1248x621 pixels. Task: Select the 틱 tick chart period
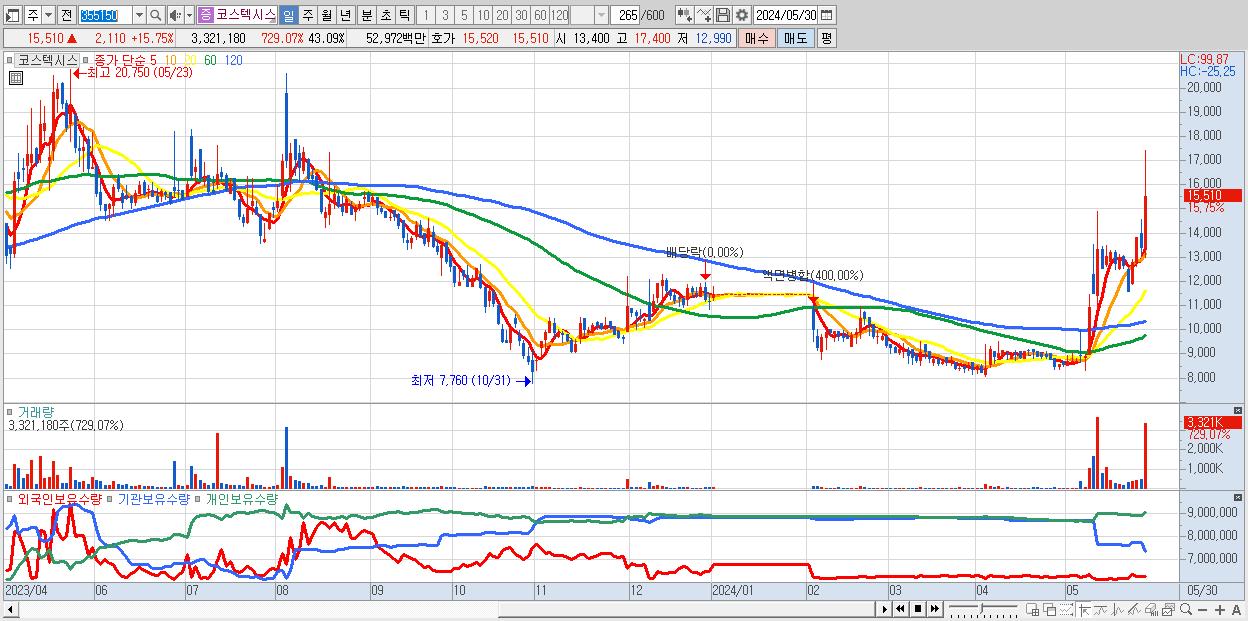click(x=404, y=15)
